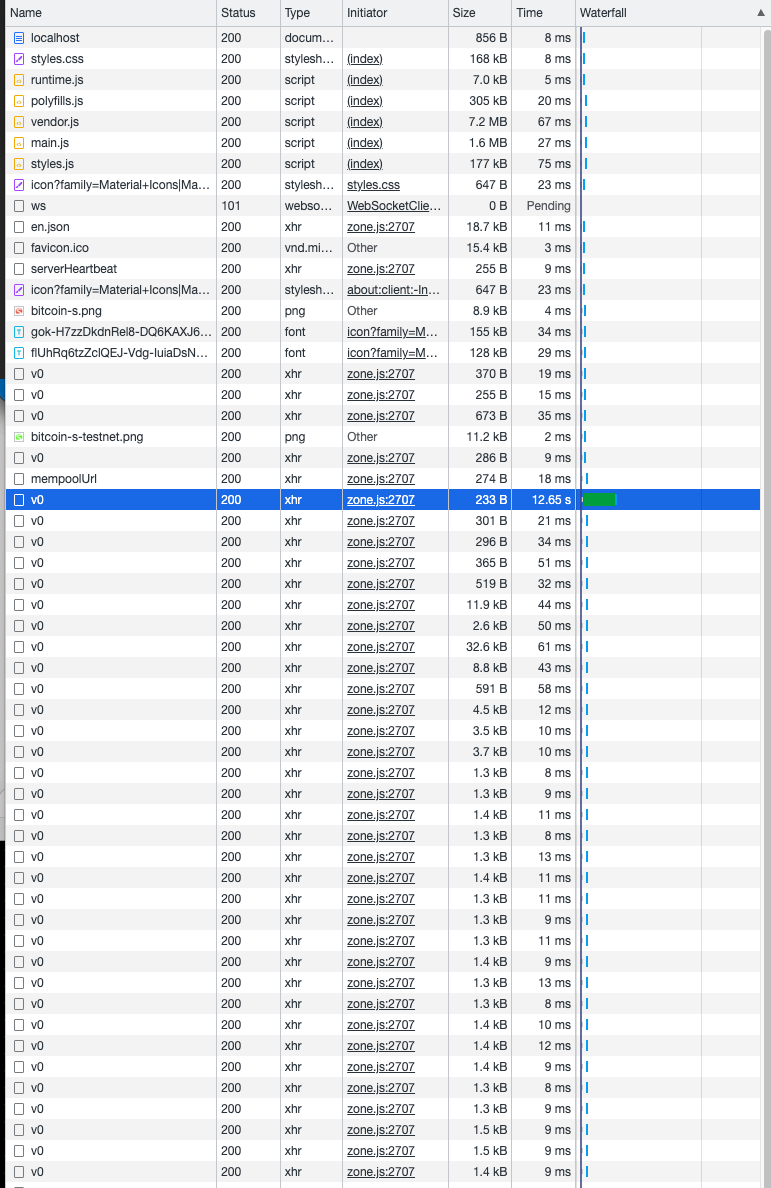Click the script icon next to styles.js
The width and height of the screenshot is (771, 1188).
20,164
